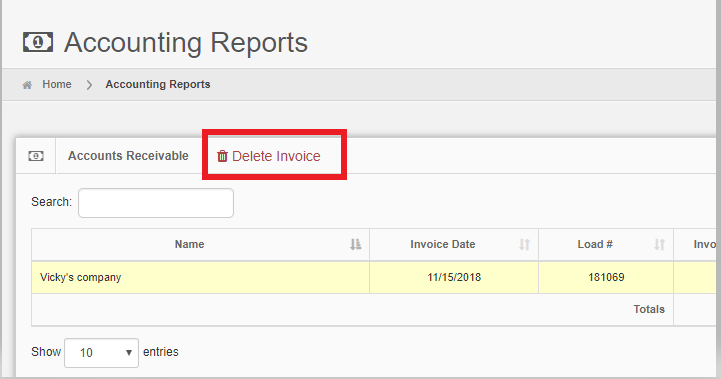
Task: Sort table by Name column
Action: tap(200, 244)
